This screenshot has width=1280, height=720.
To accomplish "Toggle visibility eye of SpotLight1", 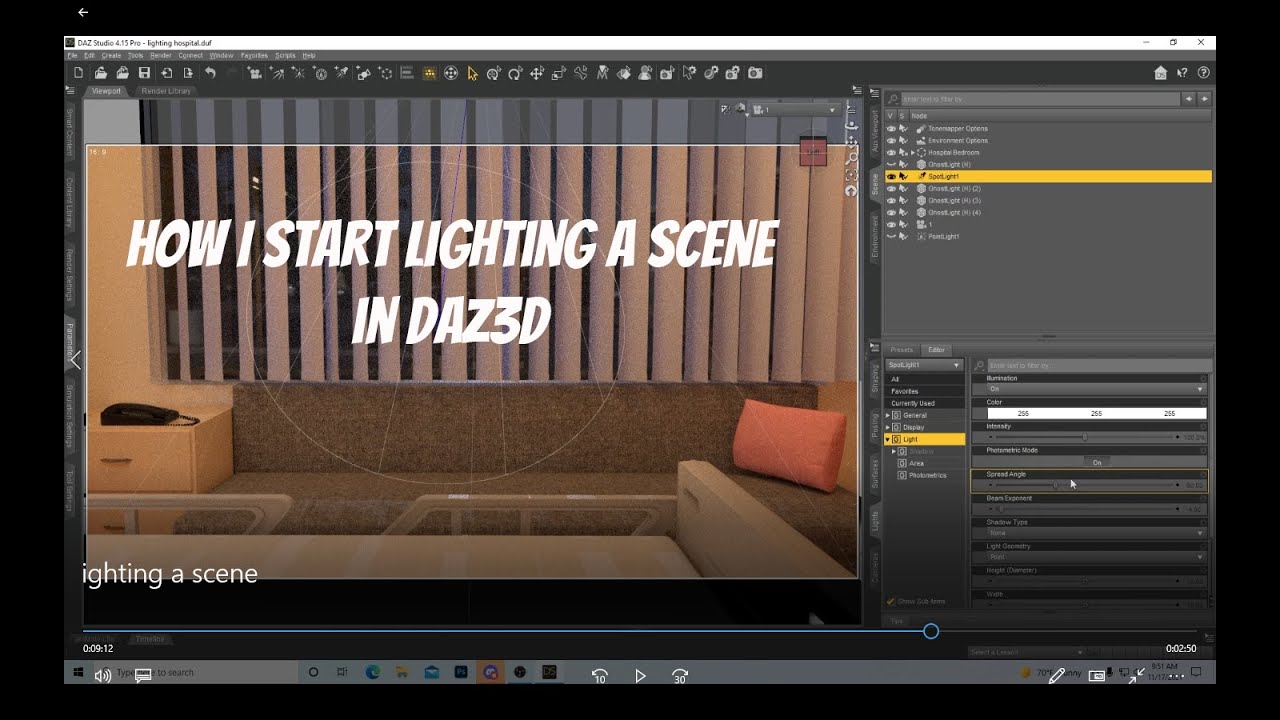I will (891, 176).
